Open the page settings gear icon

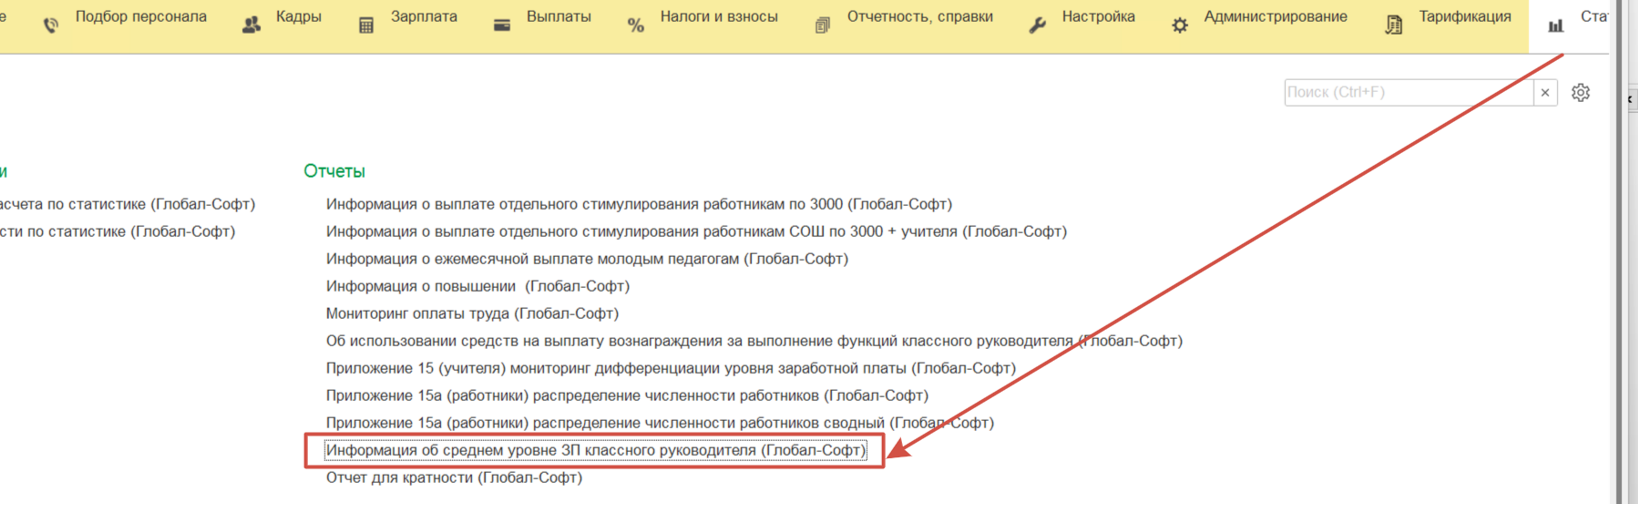click(x=1580, y=92)
